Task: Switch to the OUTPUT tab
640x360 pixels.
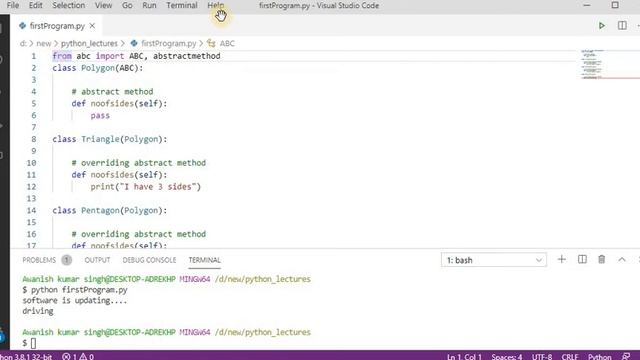Action: (x=97, y=260)
